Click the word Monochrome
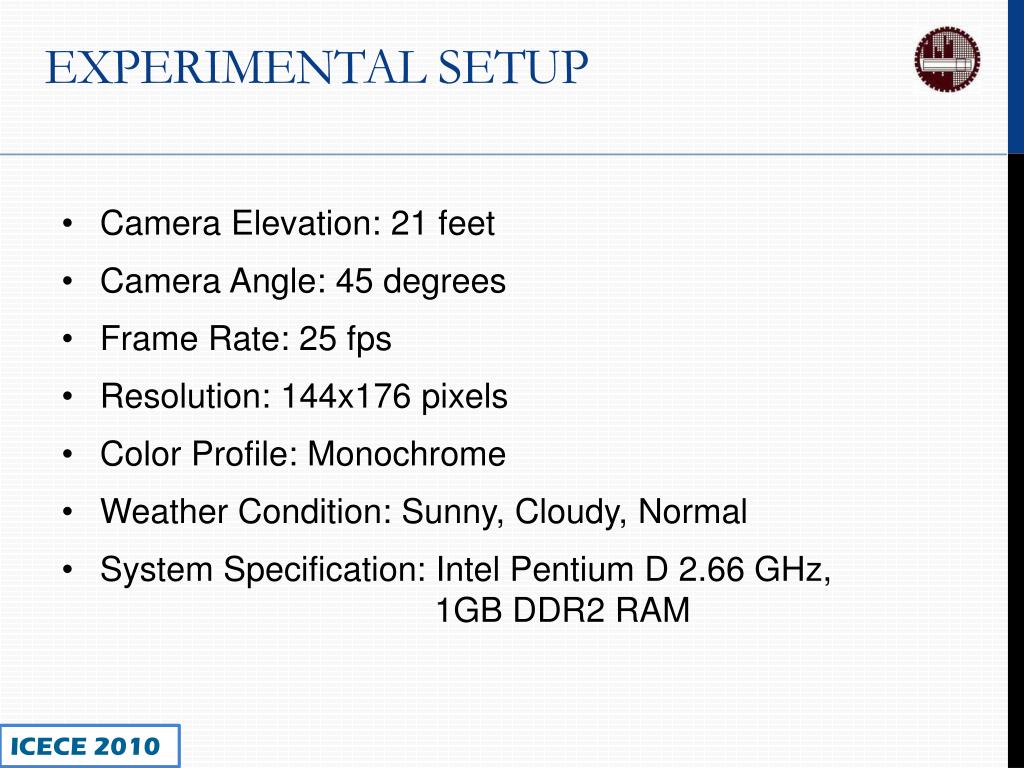The image size is (1024, 768). click(407, 454)
